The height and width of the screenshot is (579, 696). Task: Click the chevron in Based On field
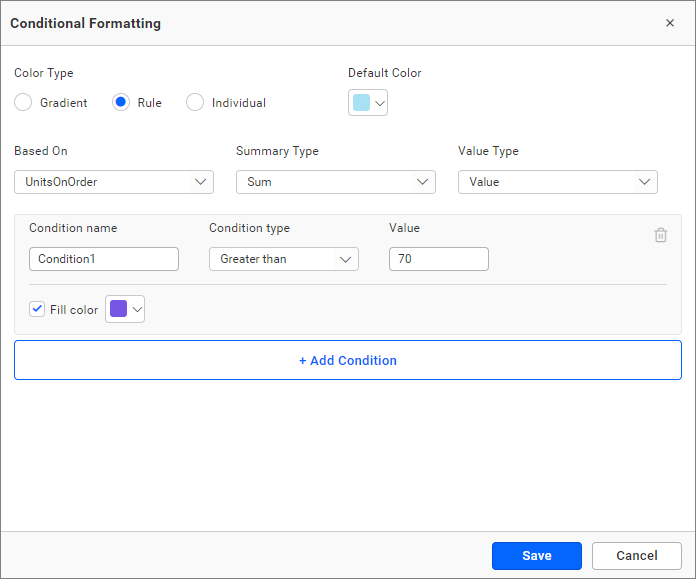click(200, 182)
